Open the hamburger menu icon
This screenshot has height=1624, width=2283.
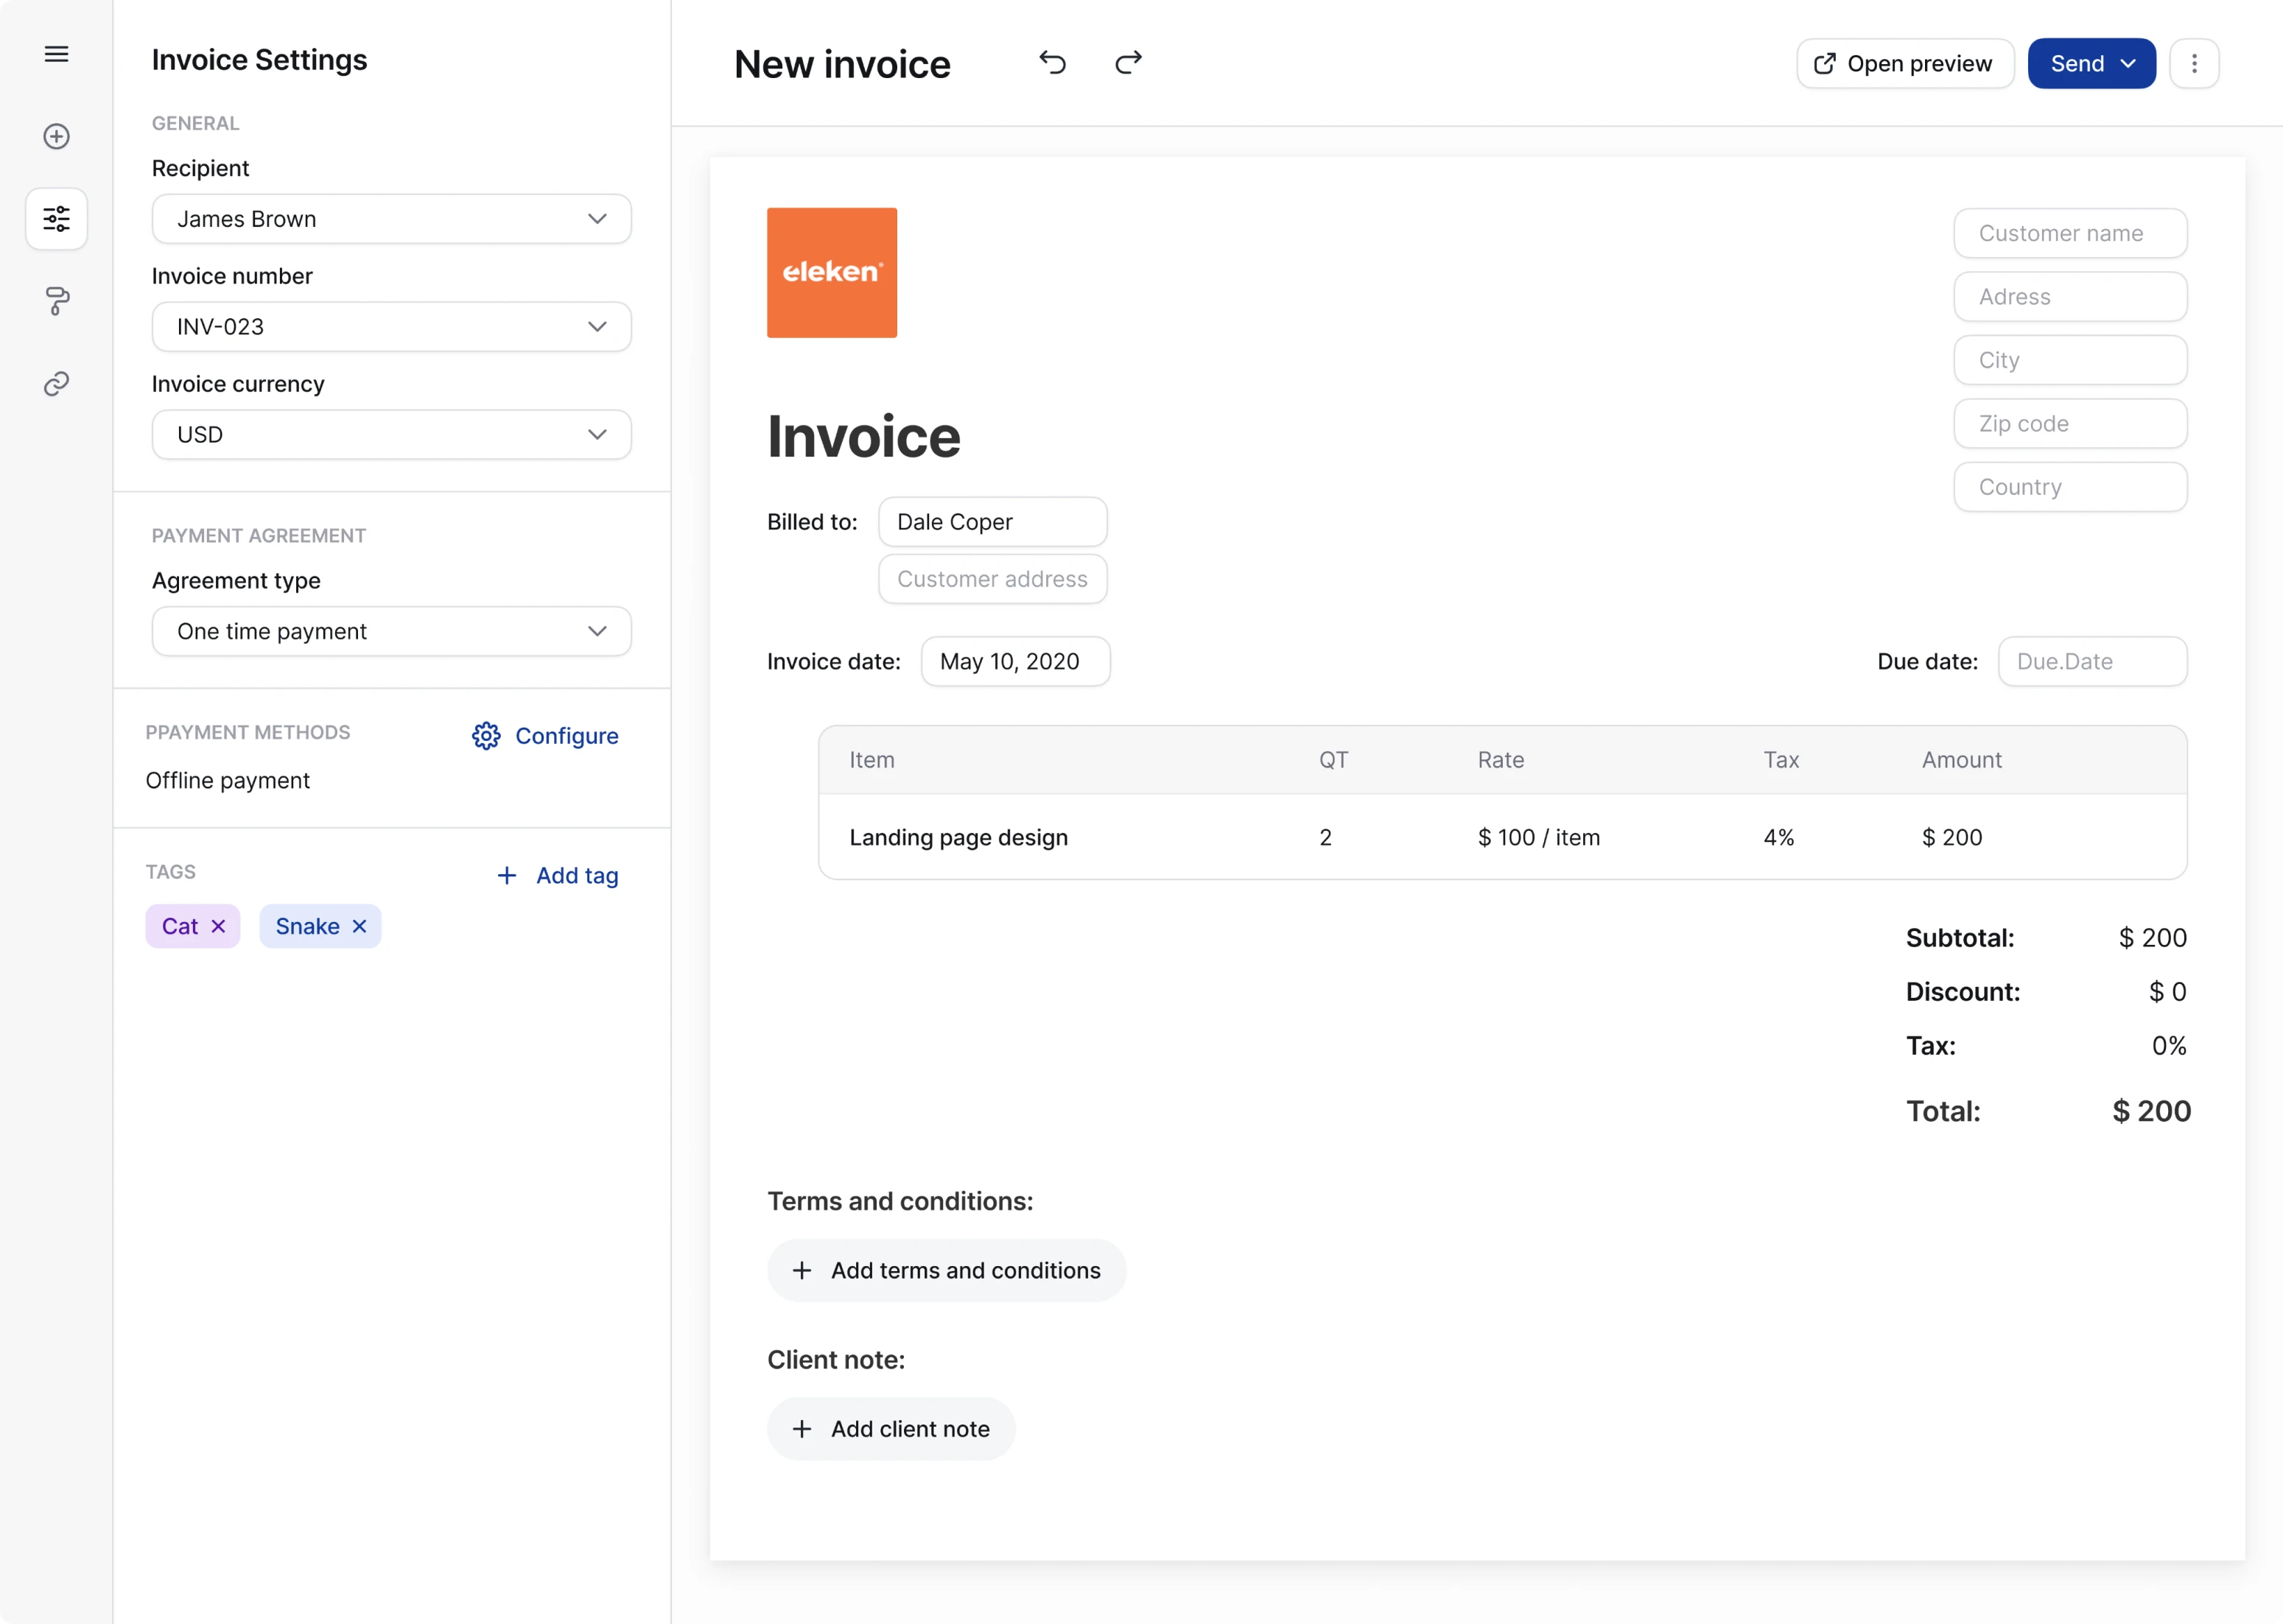click(57, 54)
